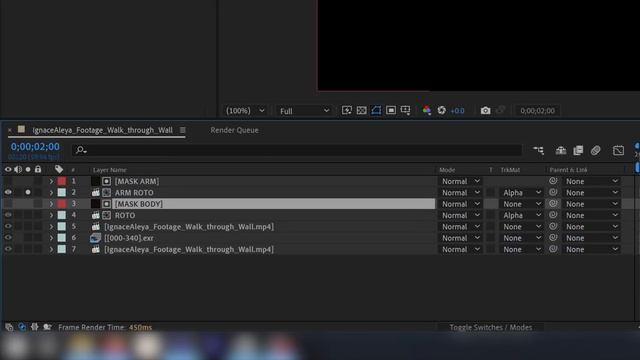The width and height of the screenshot is (640, 360).
Task: Enable Frame Blending for layers icon
Action: coord(578,150)
